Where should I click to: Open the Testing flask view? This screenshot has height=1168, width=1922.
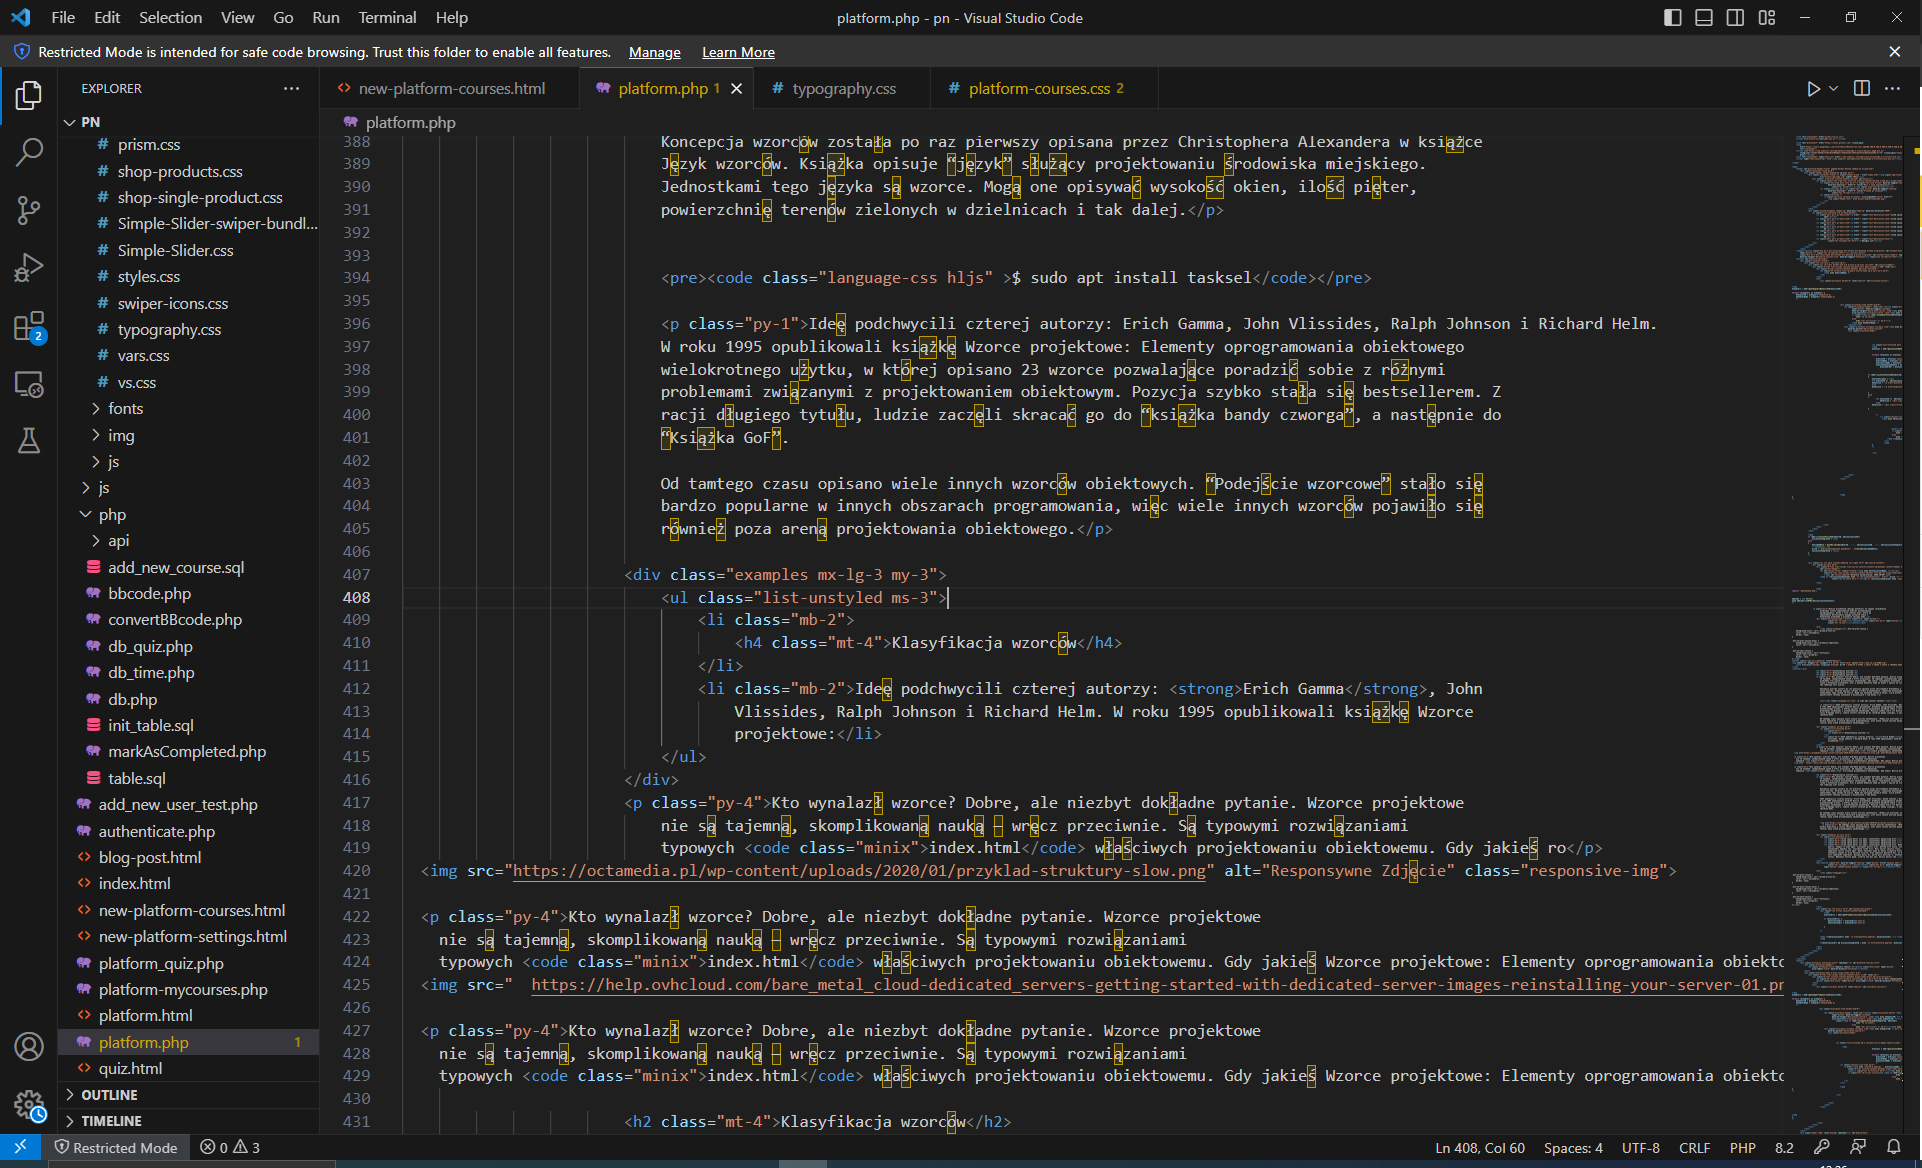pyautogui.click(x=29, y=441)
